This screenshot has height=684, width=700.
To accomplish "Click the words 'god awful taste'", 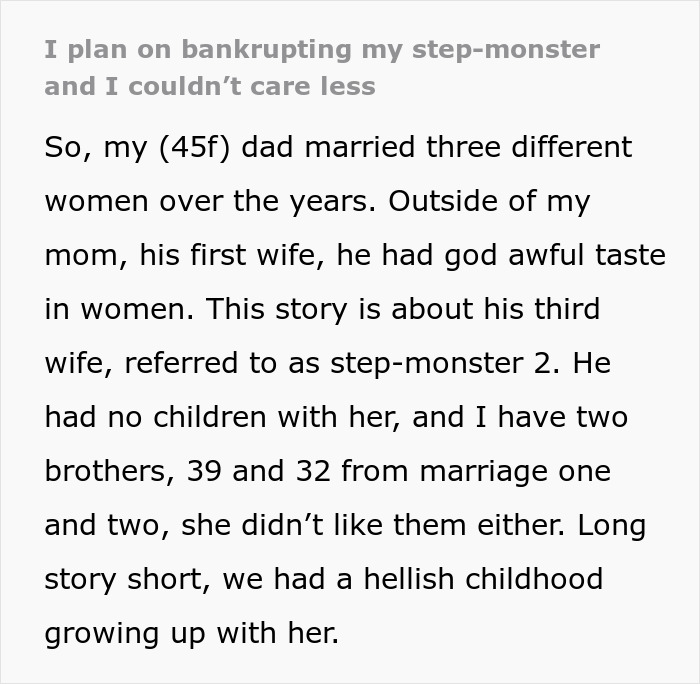I will pyautogui.click(x=557, y=255).
